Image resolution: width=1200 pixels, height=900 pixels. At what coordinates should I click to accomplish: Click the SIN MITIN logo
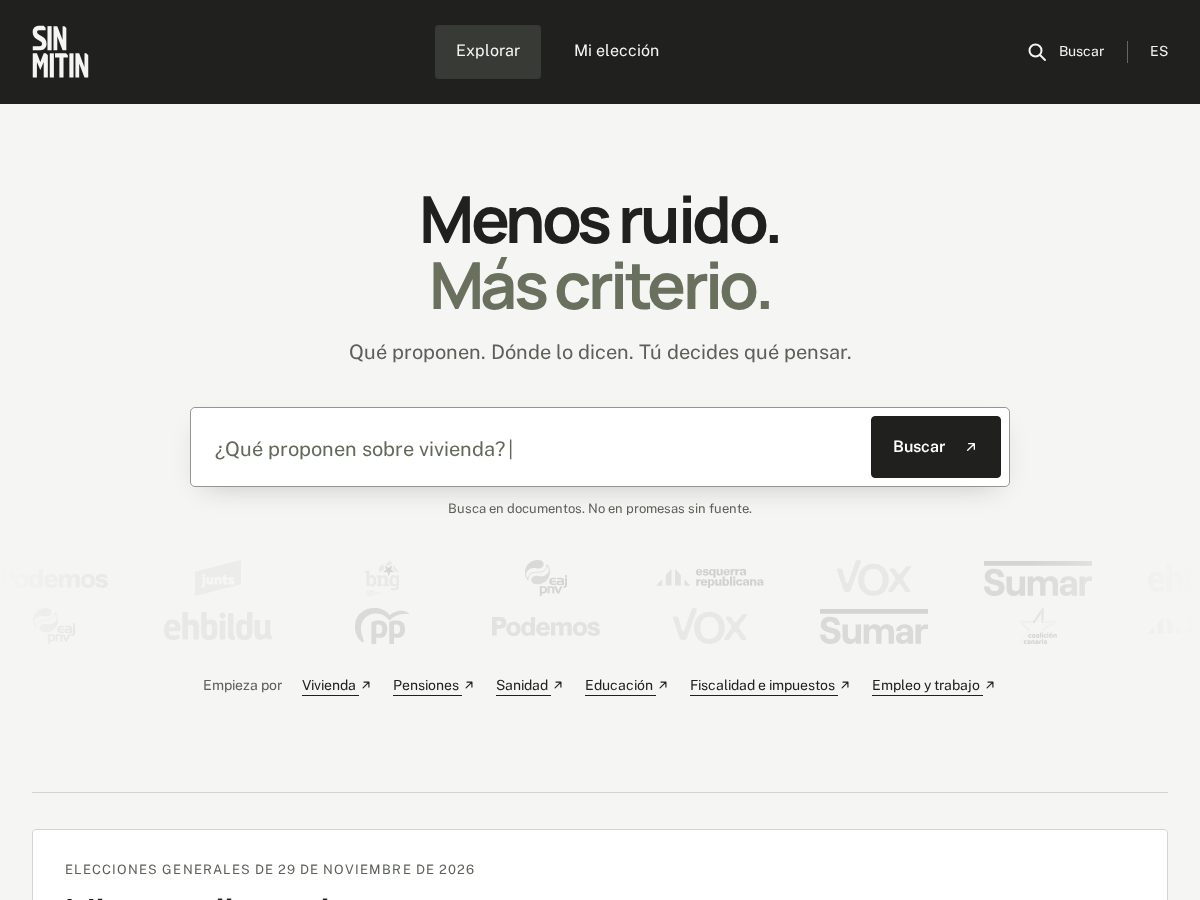coord(60,52)
